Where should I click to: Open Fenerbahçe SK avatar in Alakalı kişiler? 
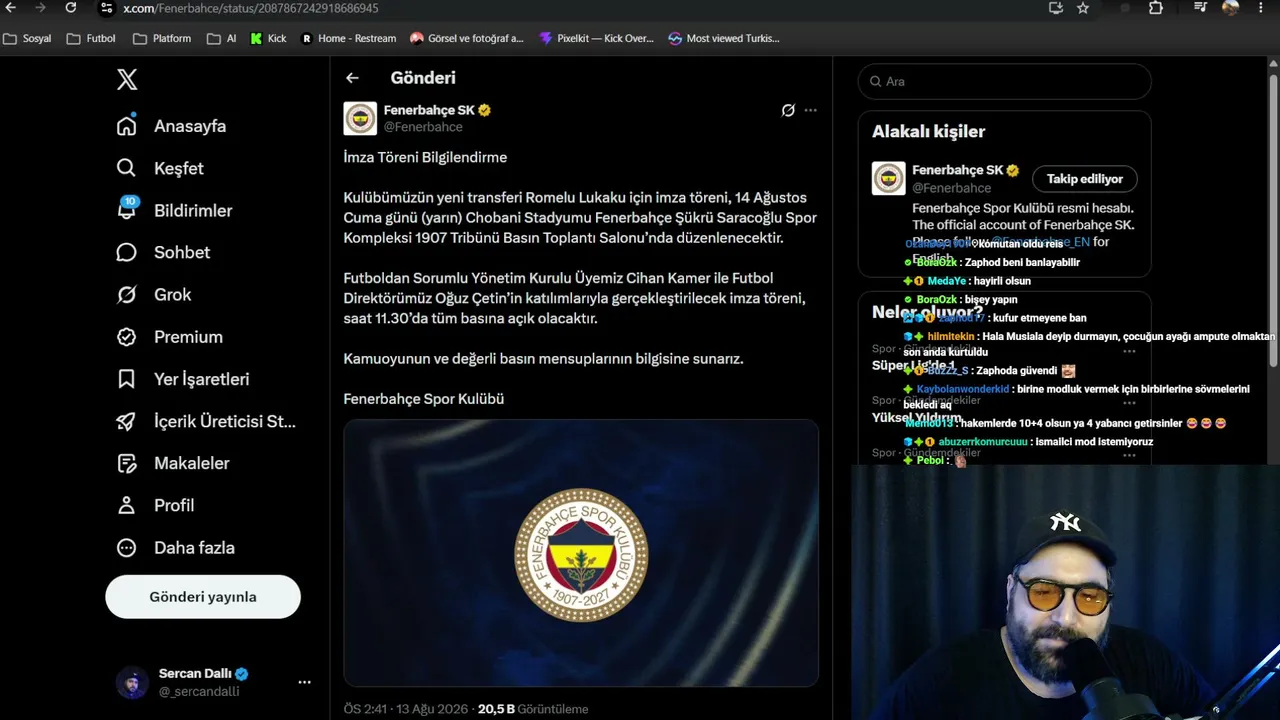tap(889, 178)
